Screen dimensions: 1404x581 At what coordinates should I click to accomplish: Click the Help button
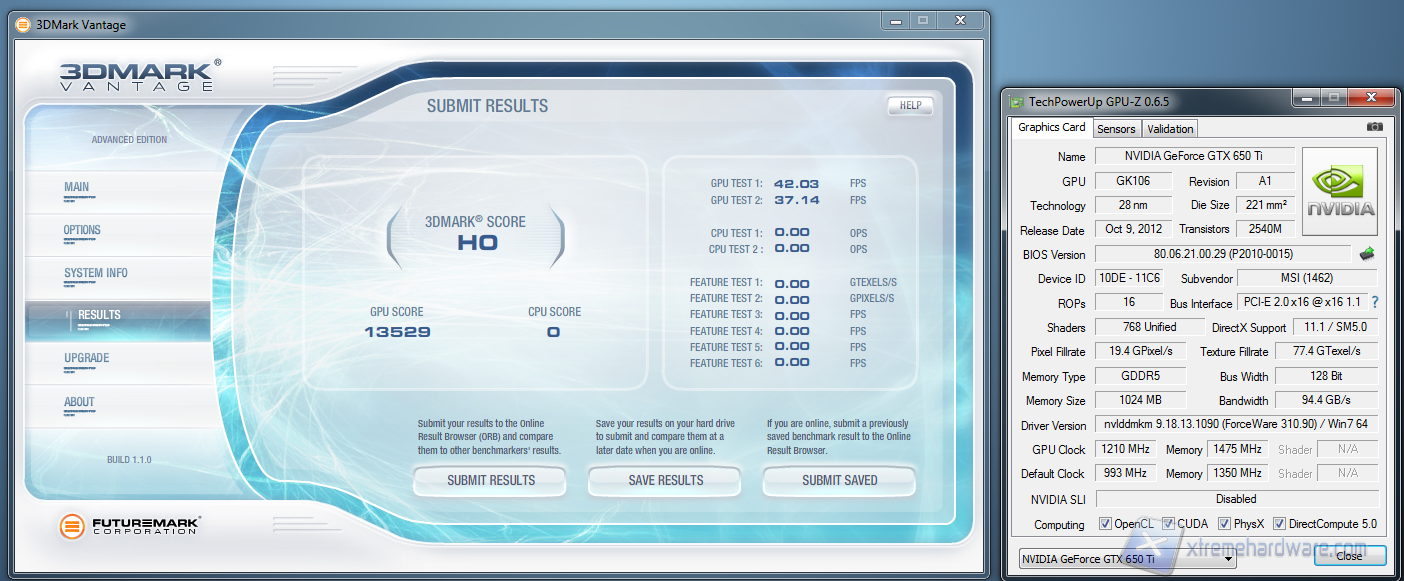(909, 106)
